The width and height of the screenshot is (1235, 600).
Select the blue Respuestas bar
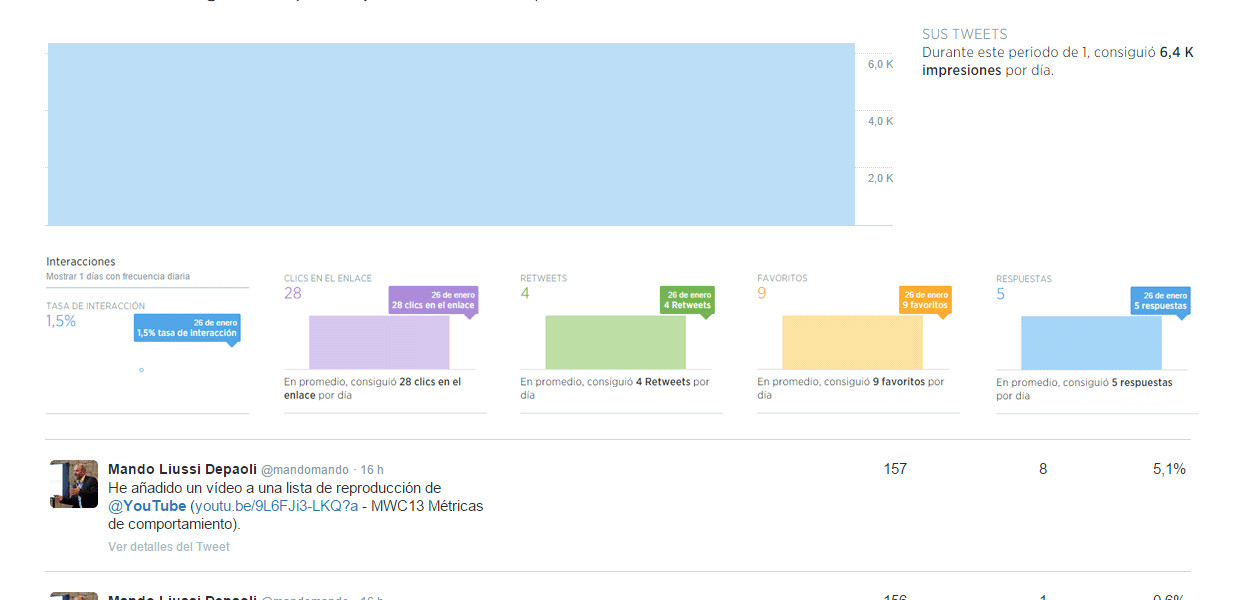point(1091,343)
